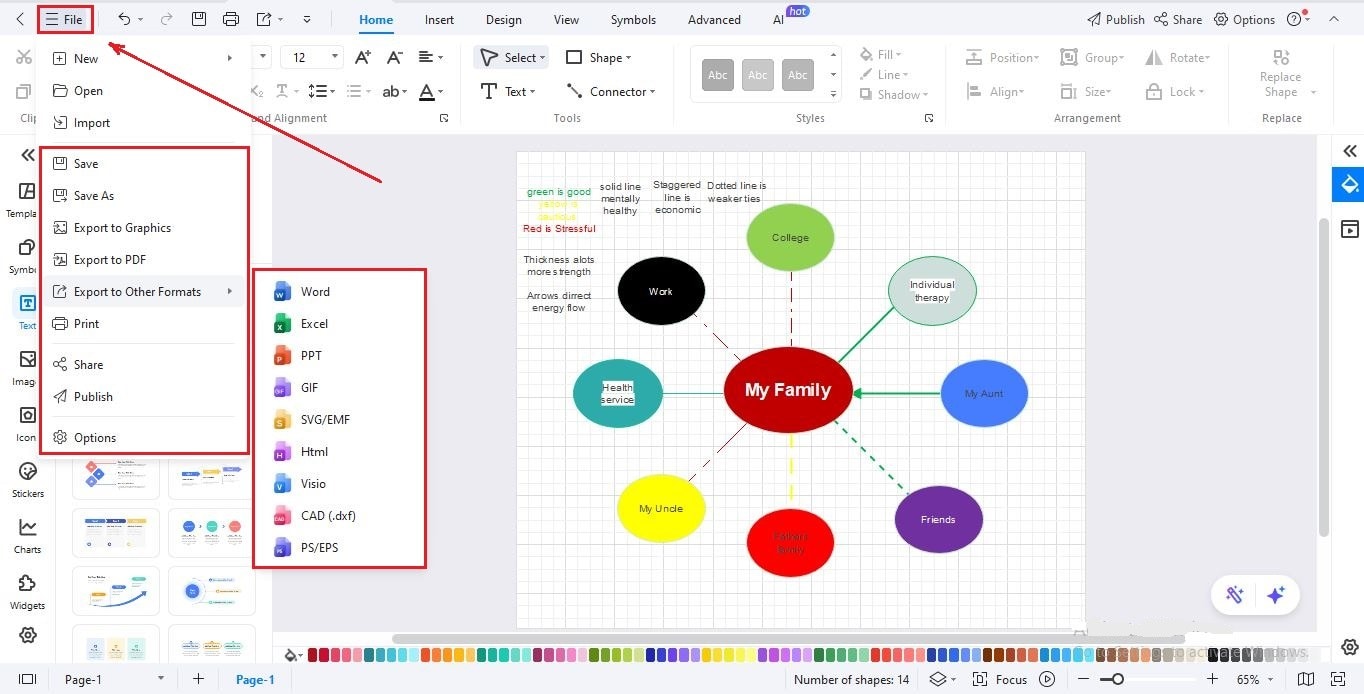This screenshot has width=1364, height=694.
Task: Click the magic wand AI button
Action: (1235, 595)
